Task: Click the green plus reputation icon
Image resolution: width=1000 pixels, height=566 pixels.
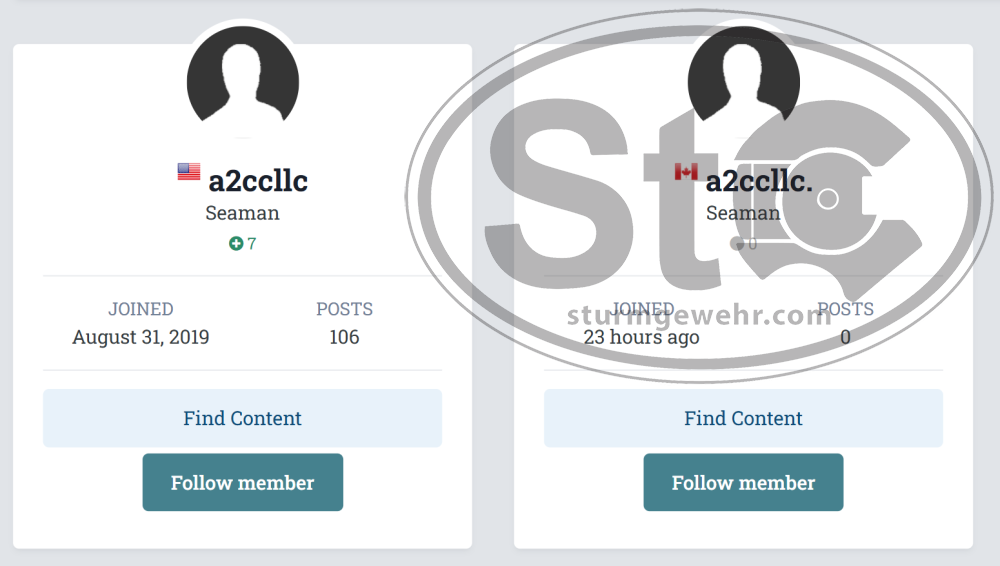Action: (236, 243)
